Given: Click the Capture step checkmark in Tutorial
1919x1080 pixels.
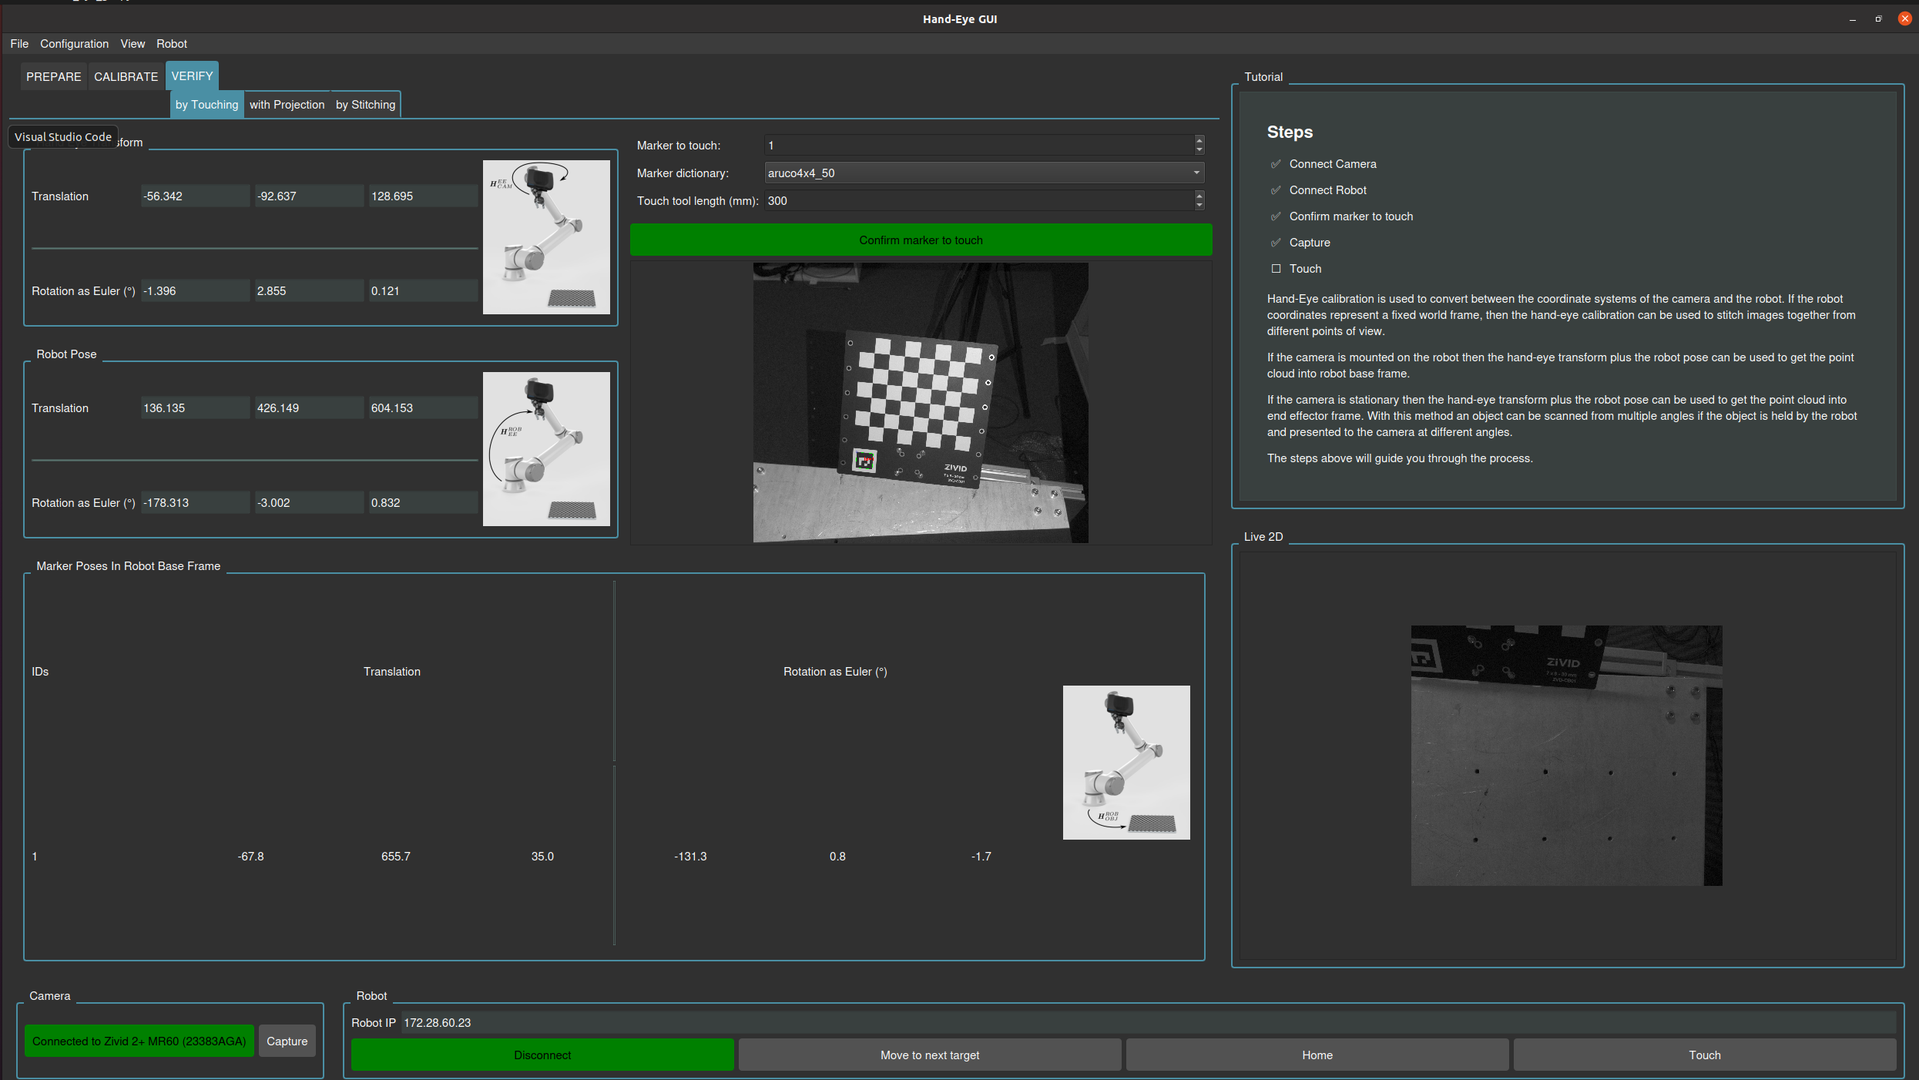Looking at the screenshot, I should coord(1276,243).
